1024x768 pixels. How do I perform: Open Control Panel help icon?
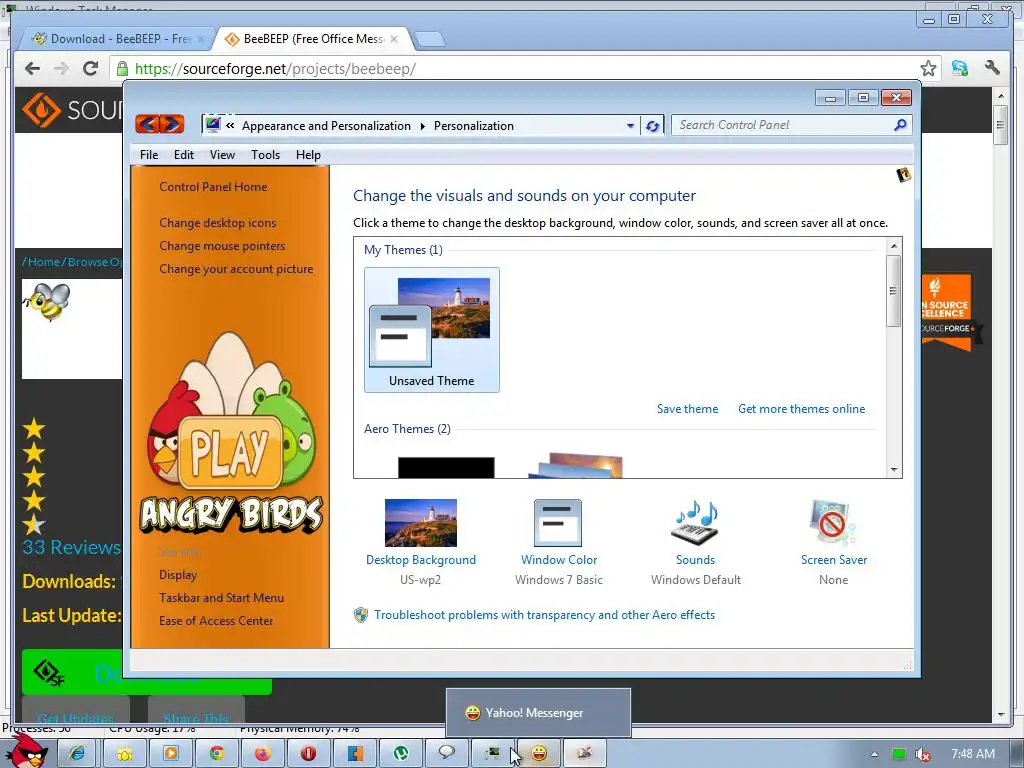tap(904, 174)
